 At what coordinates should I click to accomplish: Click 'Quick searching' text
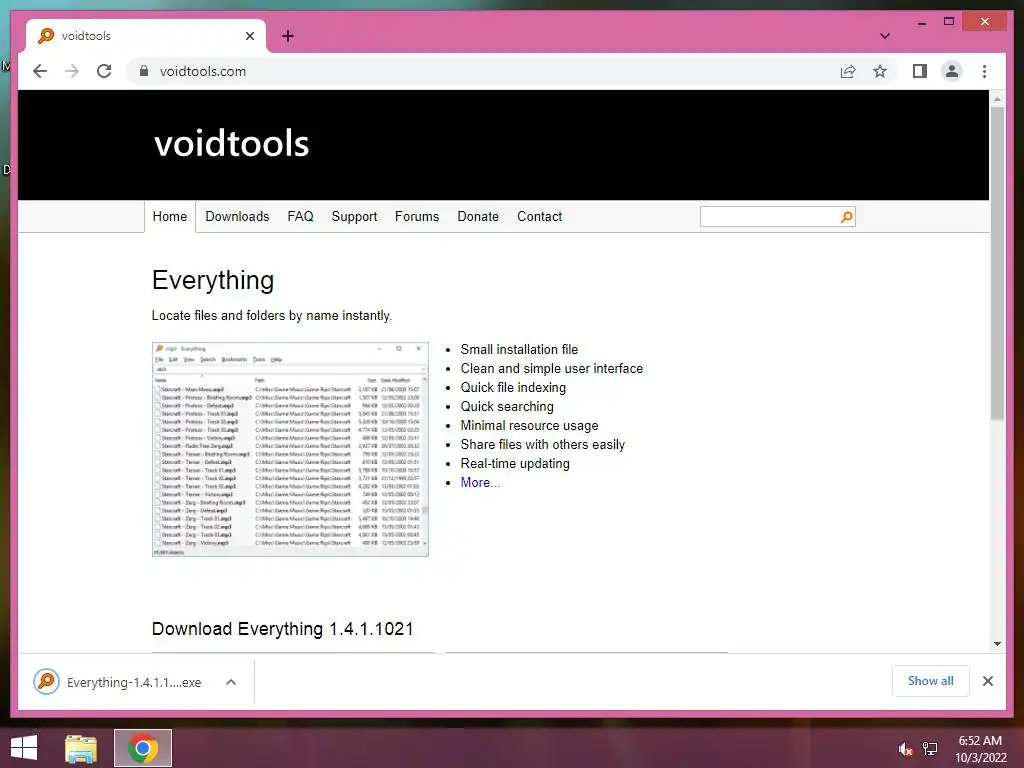507,406
